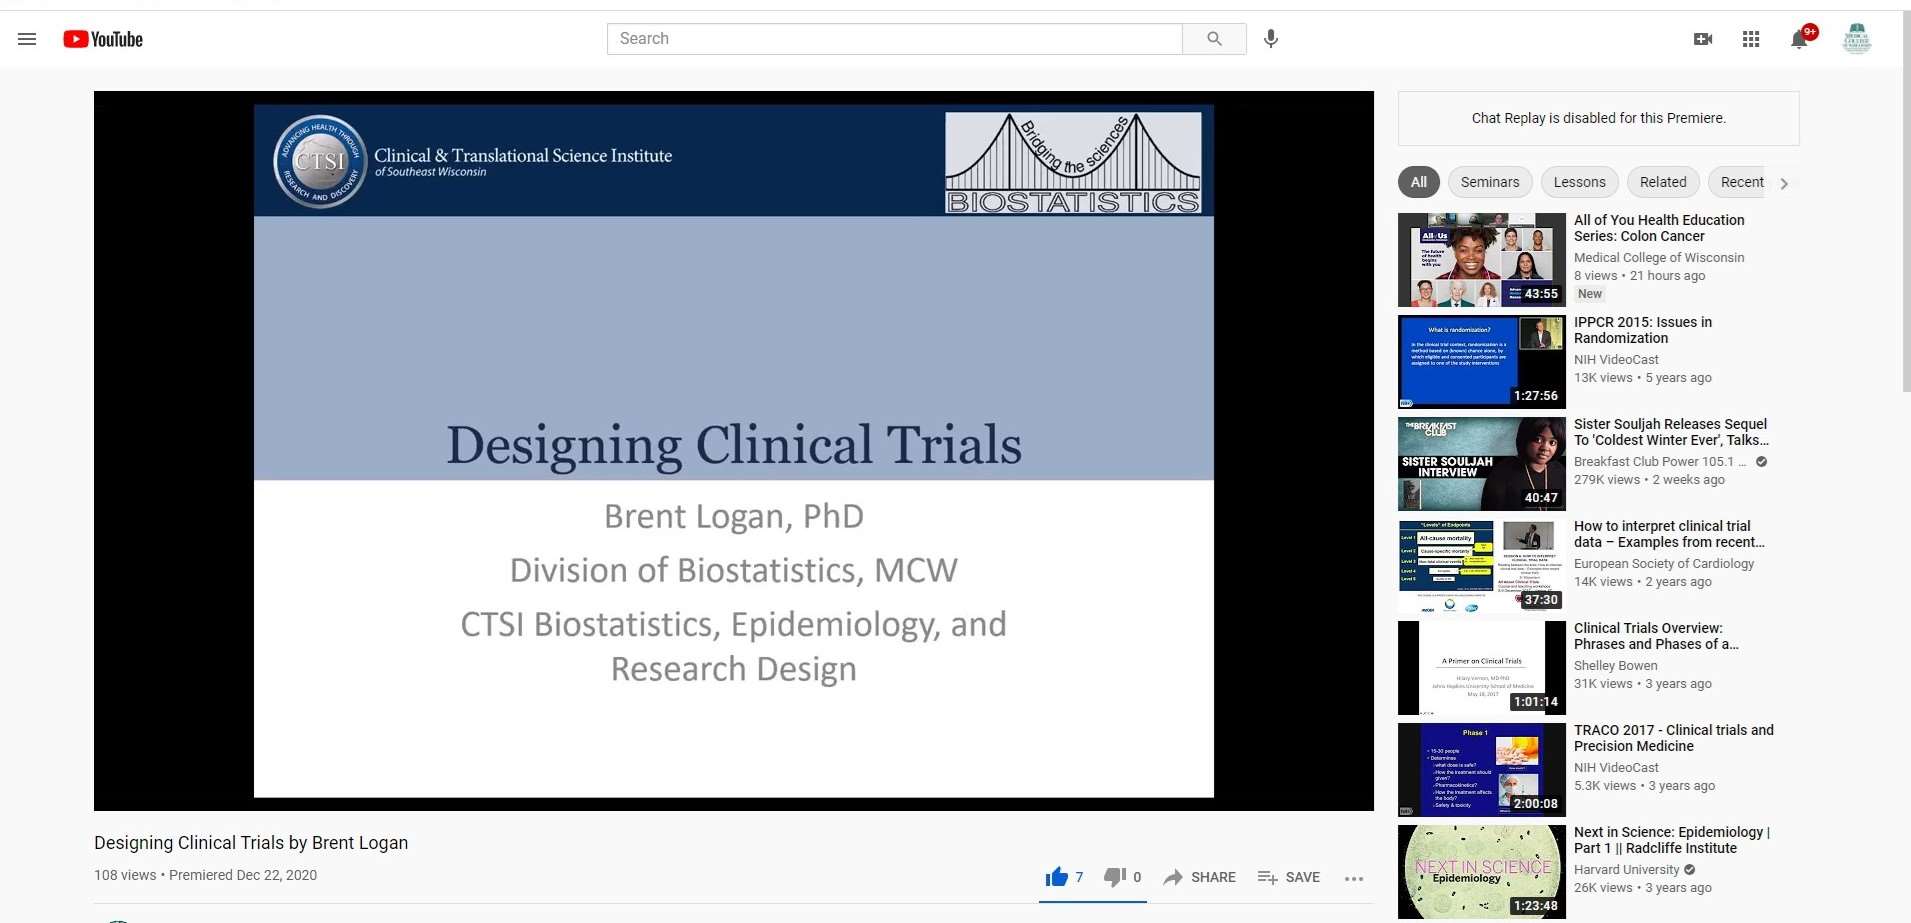Open the YouTube apps grid
1911x923 pixels.
(x=1751, y=39)
